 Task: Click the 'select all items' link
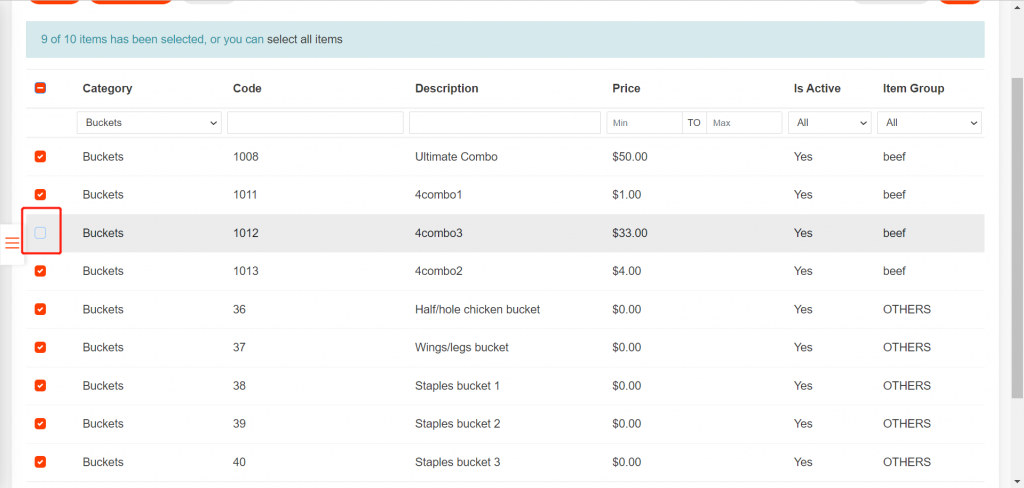tap(304, 40)
